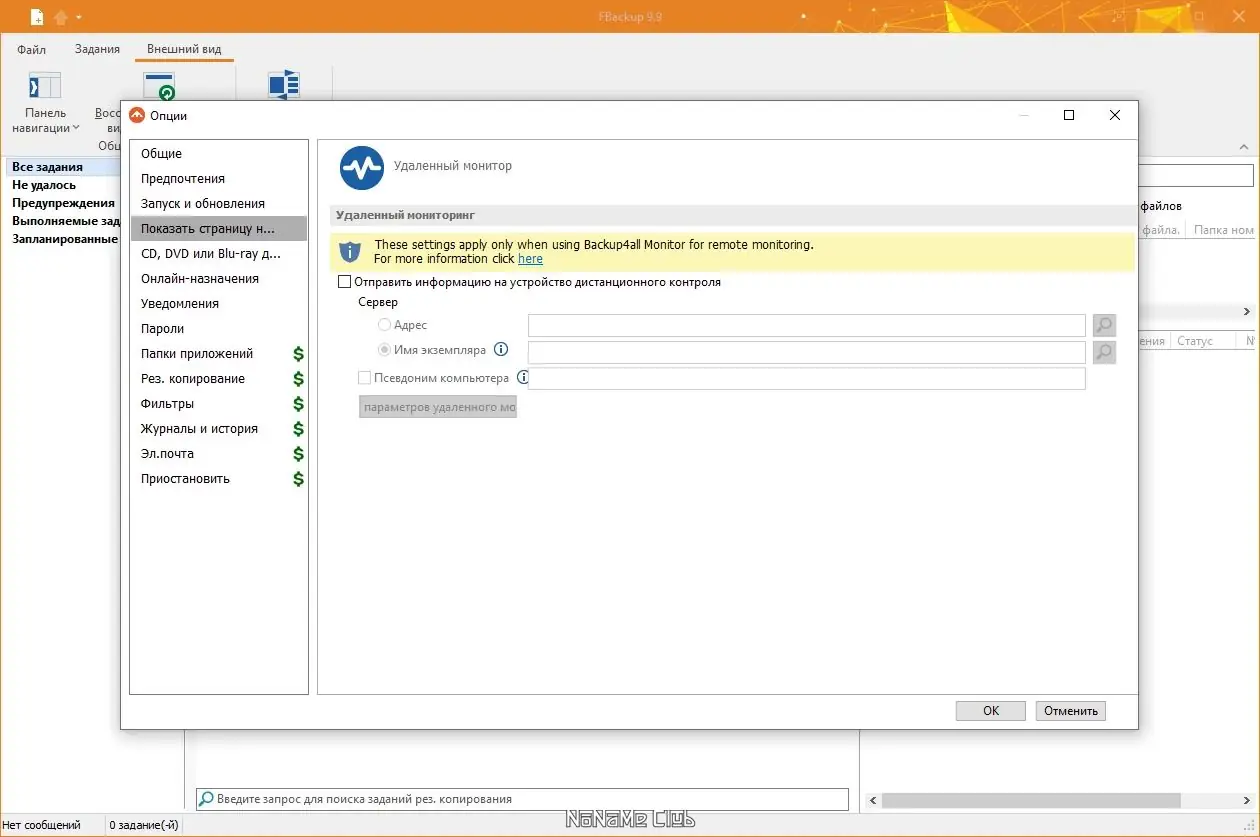Viewport: 1260px width, 837px height.
Task: Click new document icon in title bar
Action: click(x=37, y=17)
